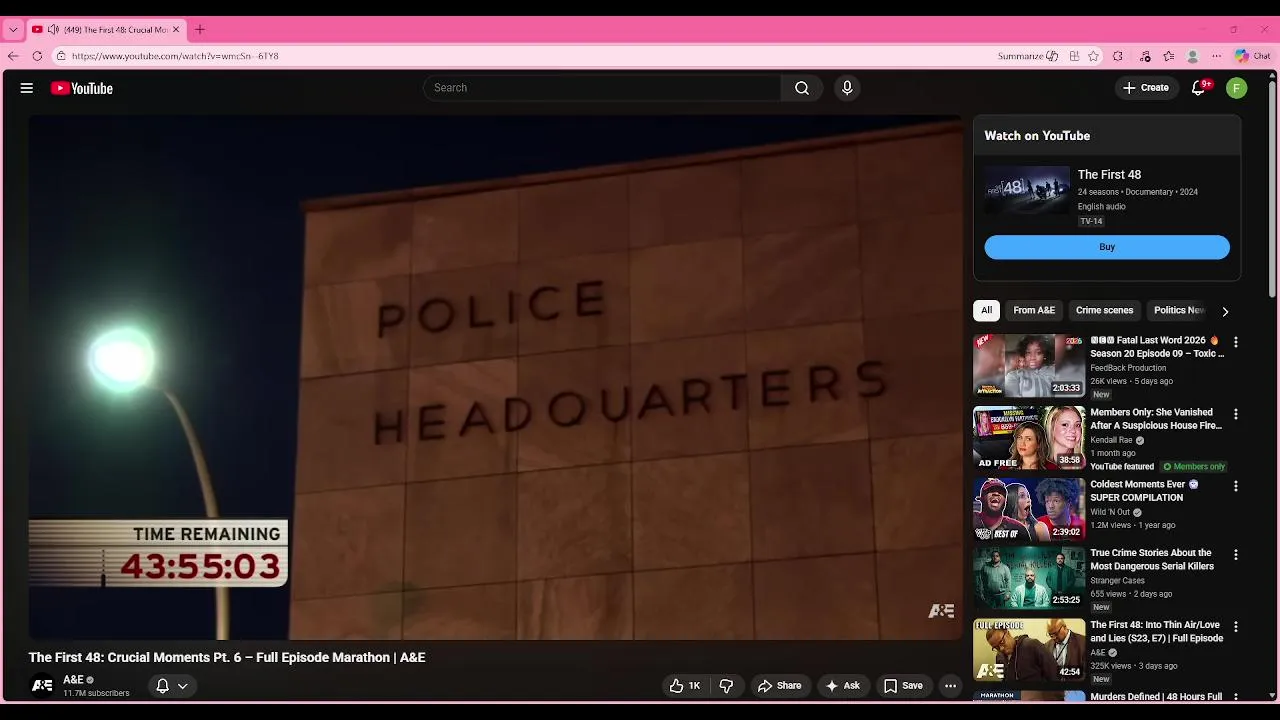Viewport: 1280px width, 720px height.
Task: Click the subscription notification bell
Action: pos(162,686)
